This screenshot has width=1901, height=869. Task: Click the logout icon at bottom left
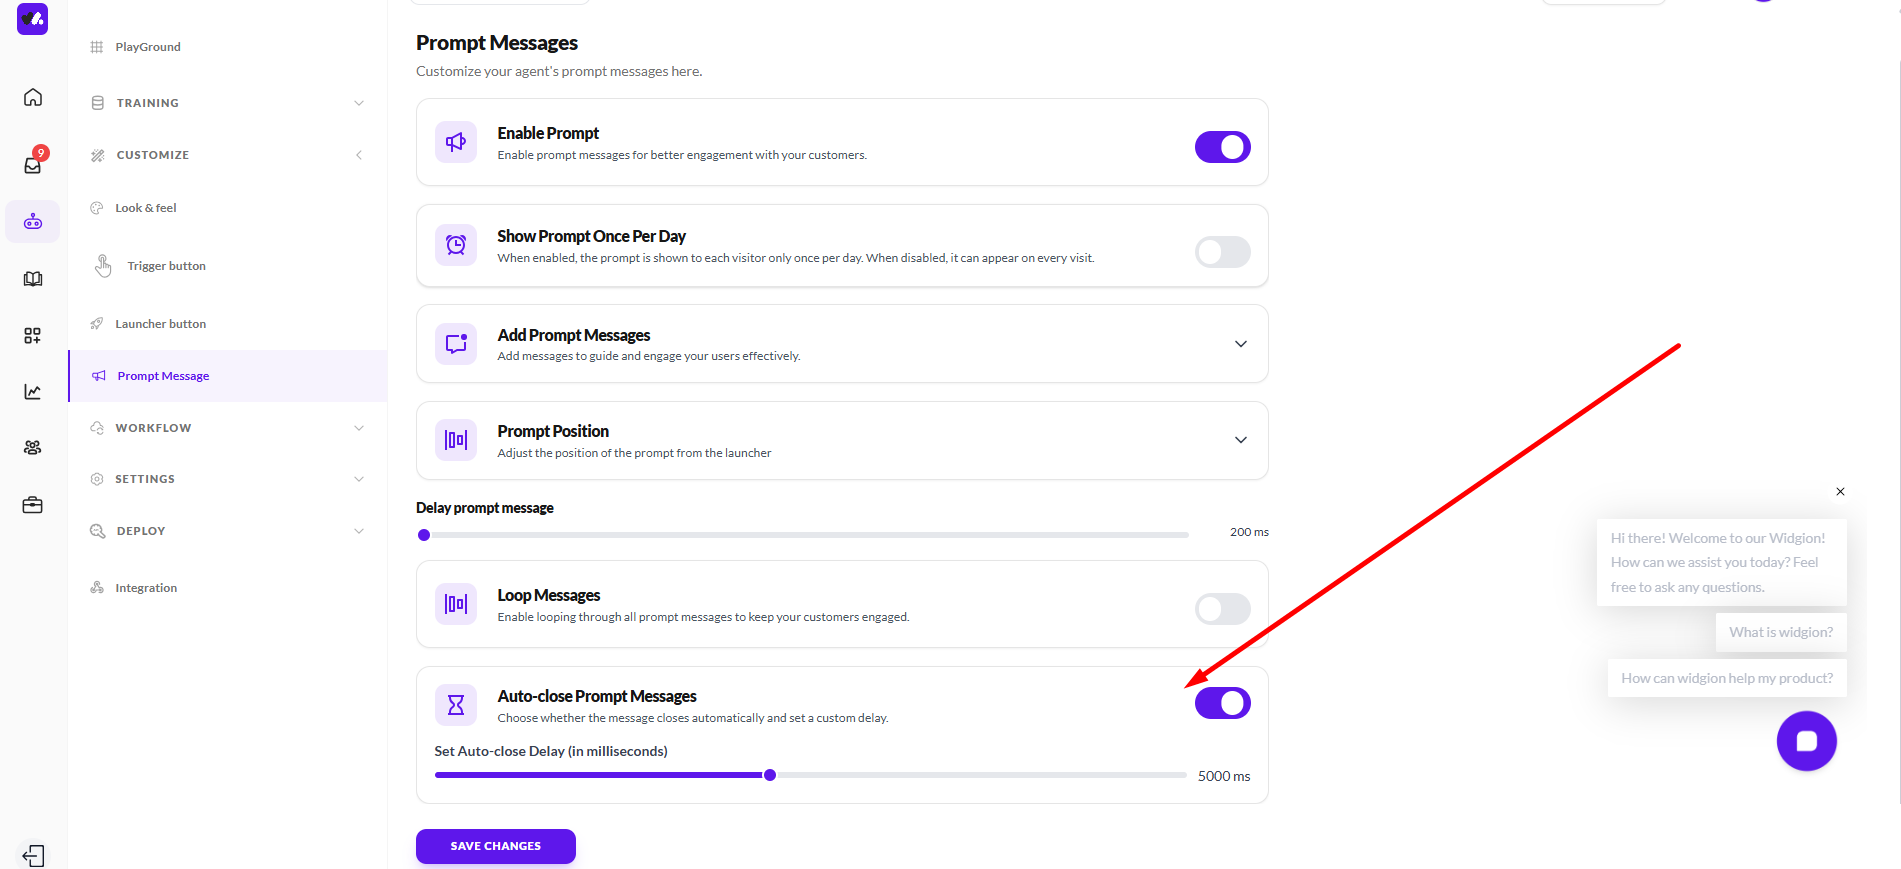[x=33, y=856]
